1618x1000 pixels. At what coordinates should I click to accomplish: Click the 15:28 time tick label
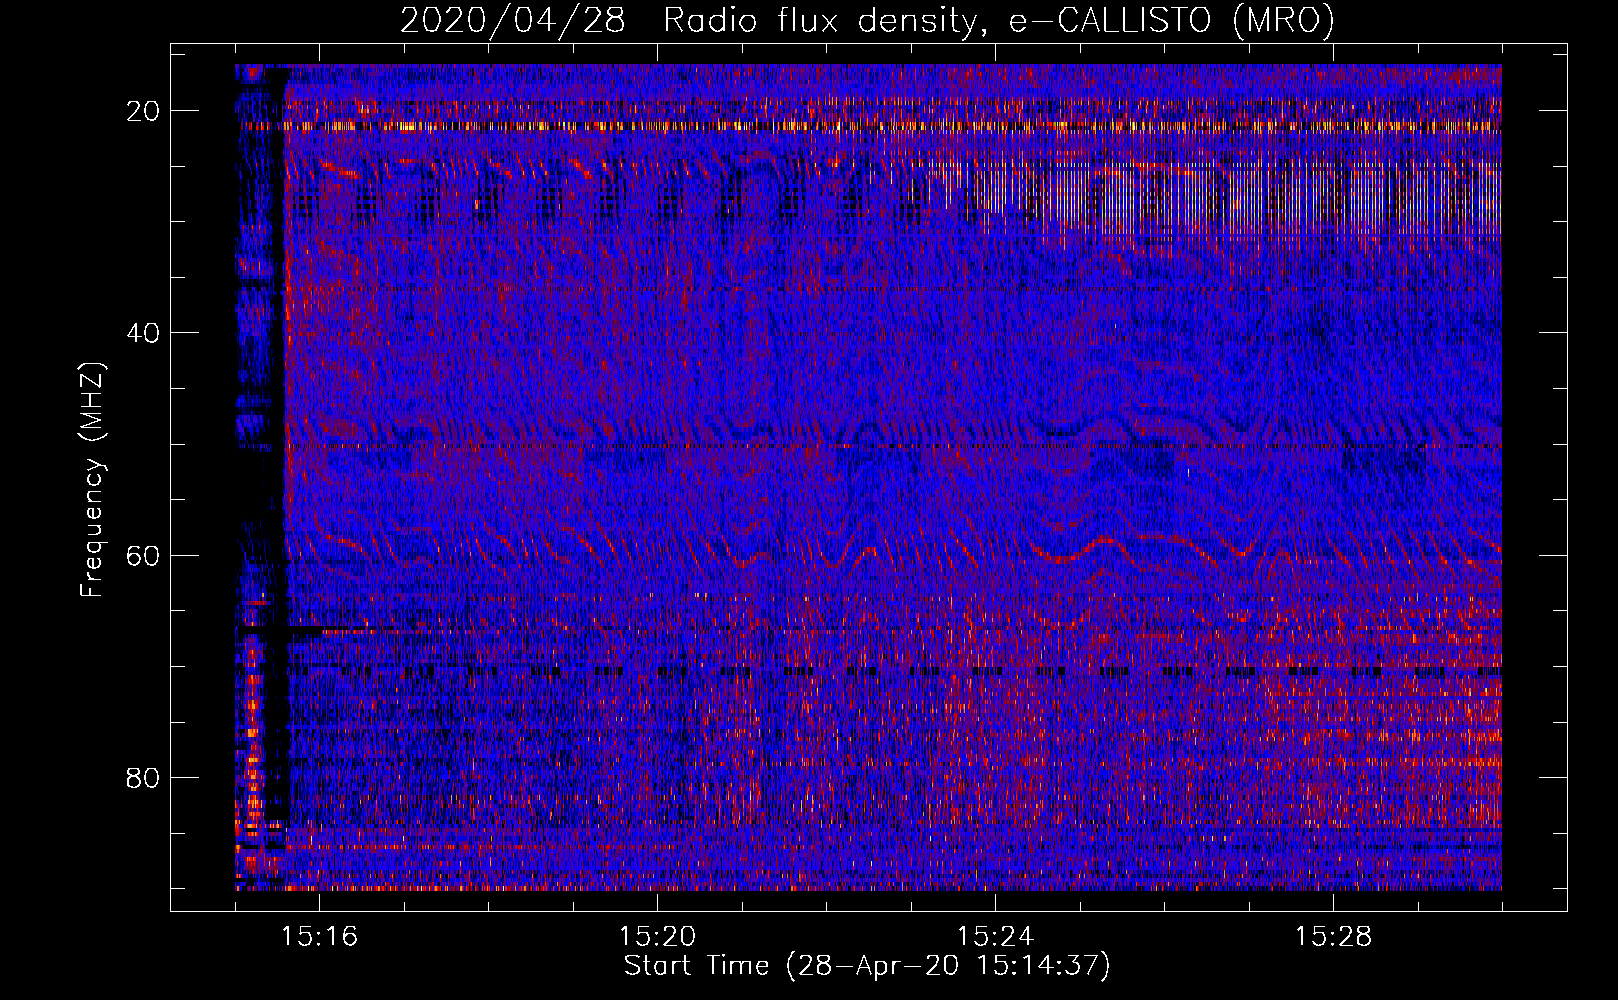tap(1333, 936)
